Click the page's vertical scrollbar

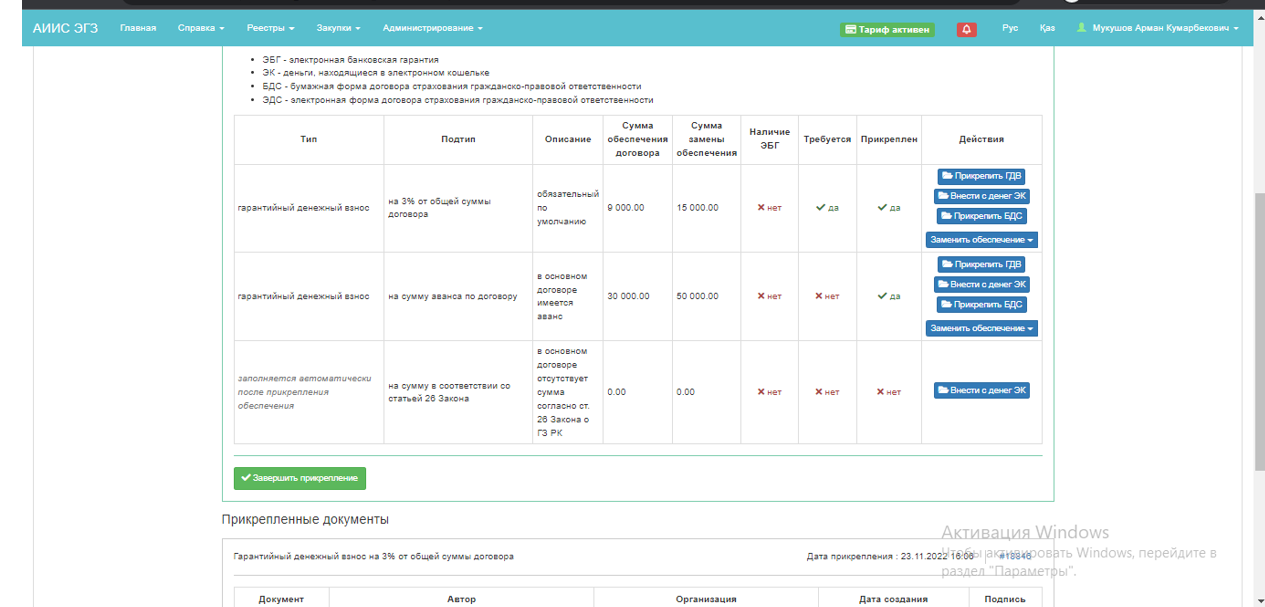tap(1258, 330)
